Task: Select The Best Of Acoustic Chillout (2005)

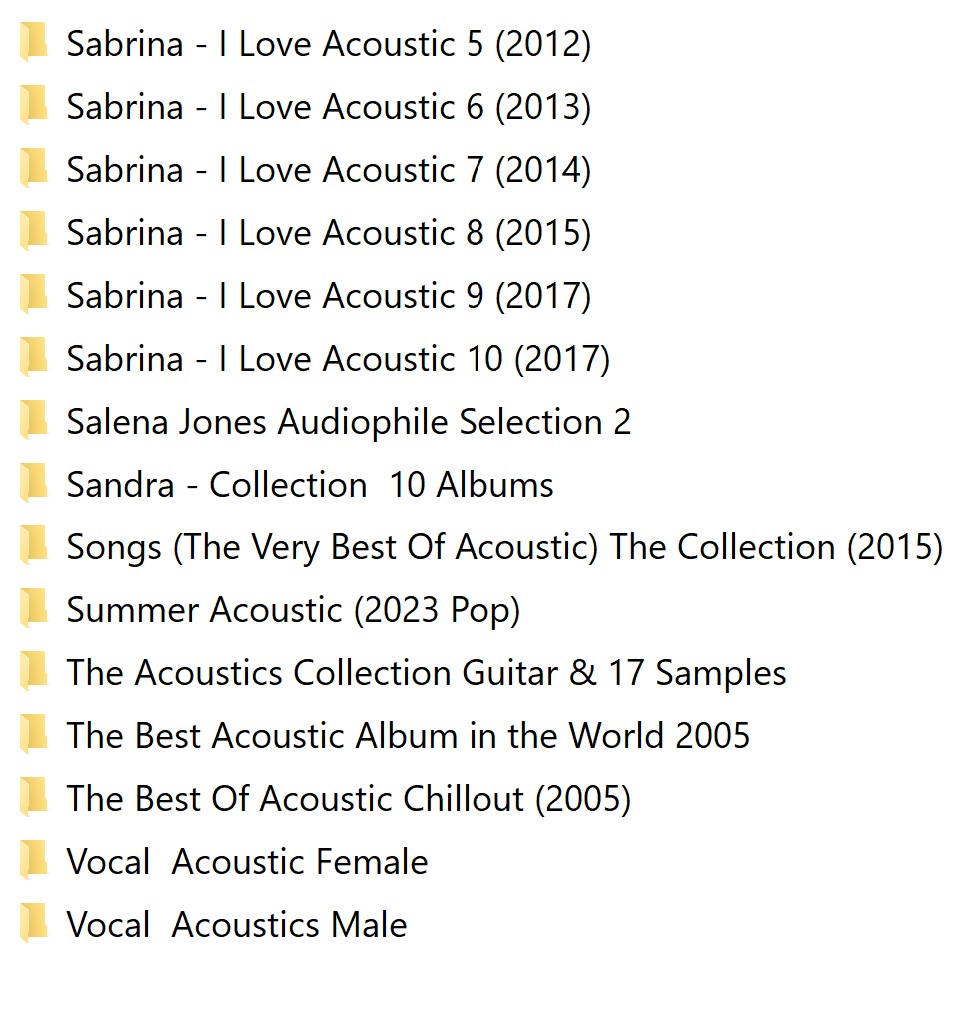Action: (x=348, y=798)
